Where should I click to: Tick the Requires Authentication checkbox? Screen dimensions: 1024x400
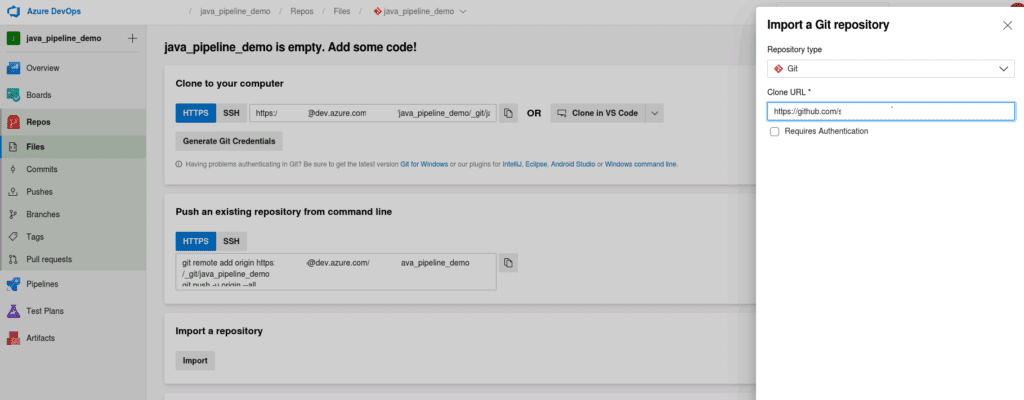click(x=775, y=131)
